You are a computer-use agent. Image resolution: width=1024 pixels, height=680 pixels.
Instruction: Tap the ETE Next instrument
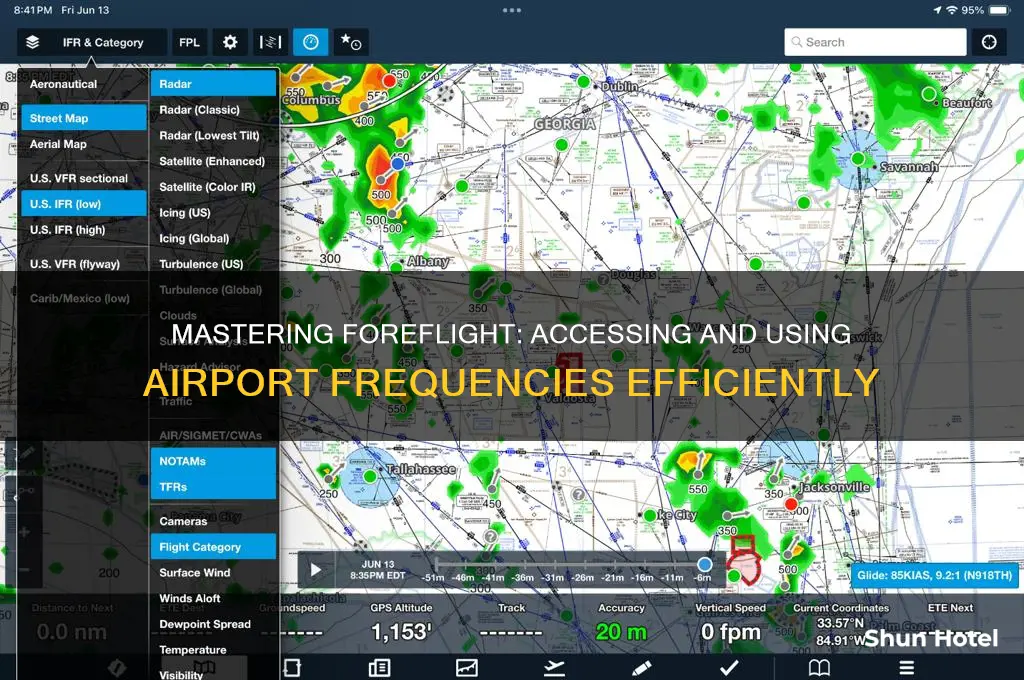pos(950,607)
